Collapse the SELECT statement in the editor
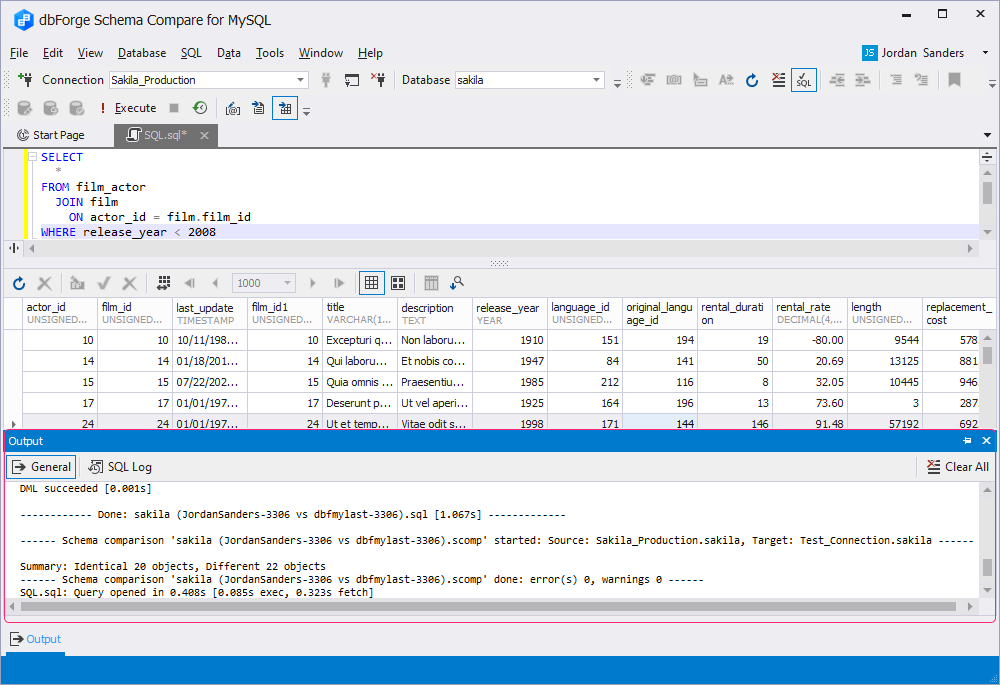The width and height of the screenshot is (1000, 685). point(33,157)
